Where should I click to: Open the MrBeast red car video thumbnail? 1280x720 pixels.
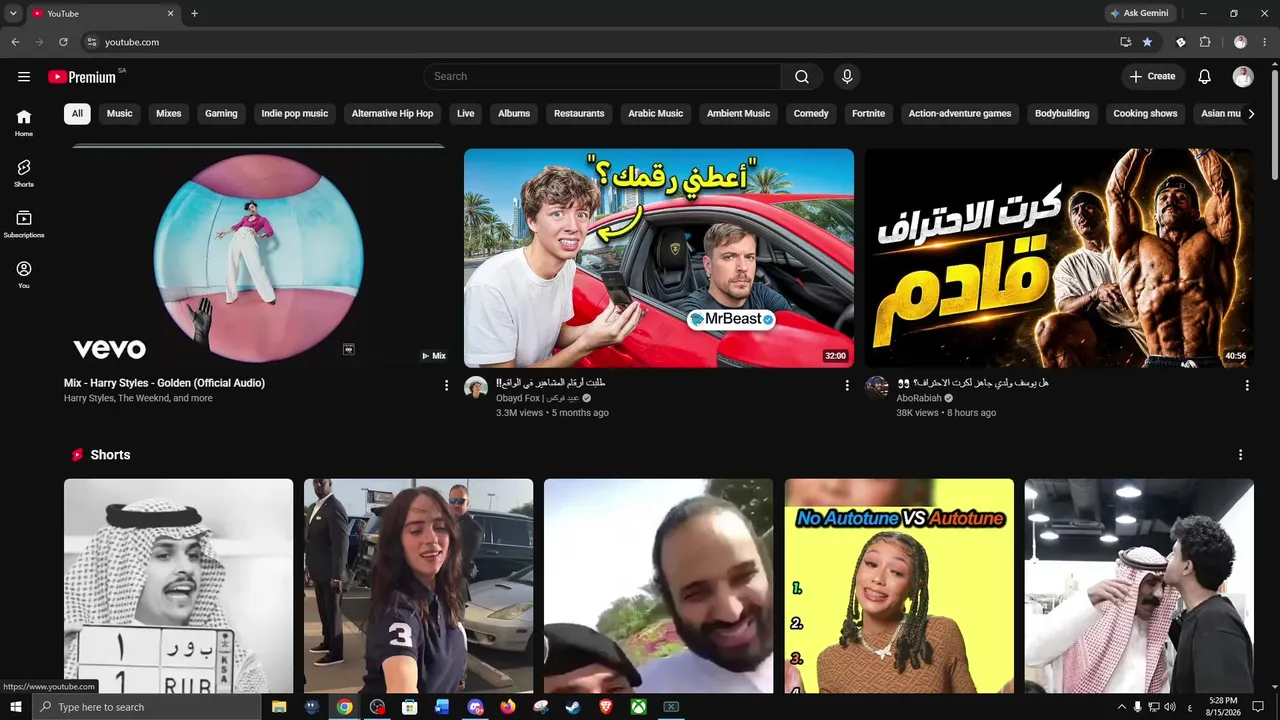point(659,258)
